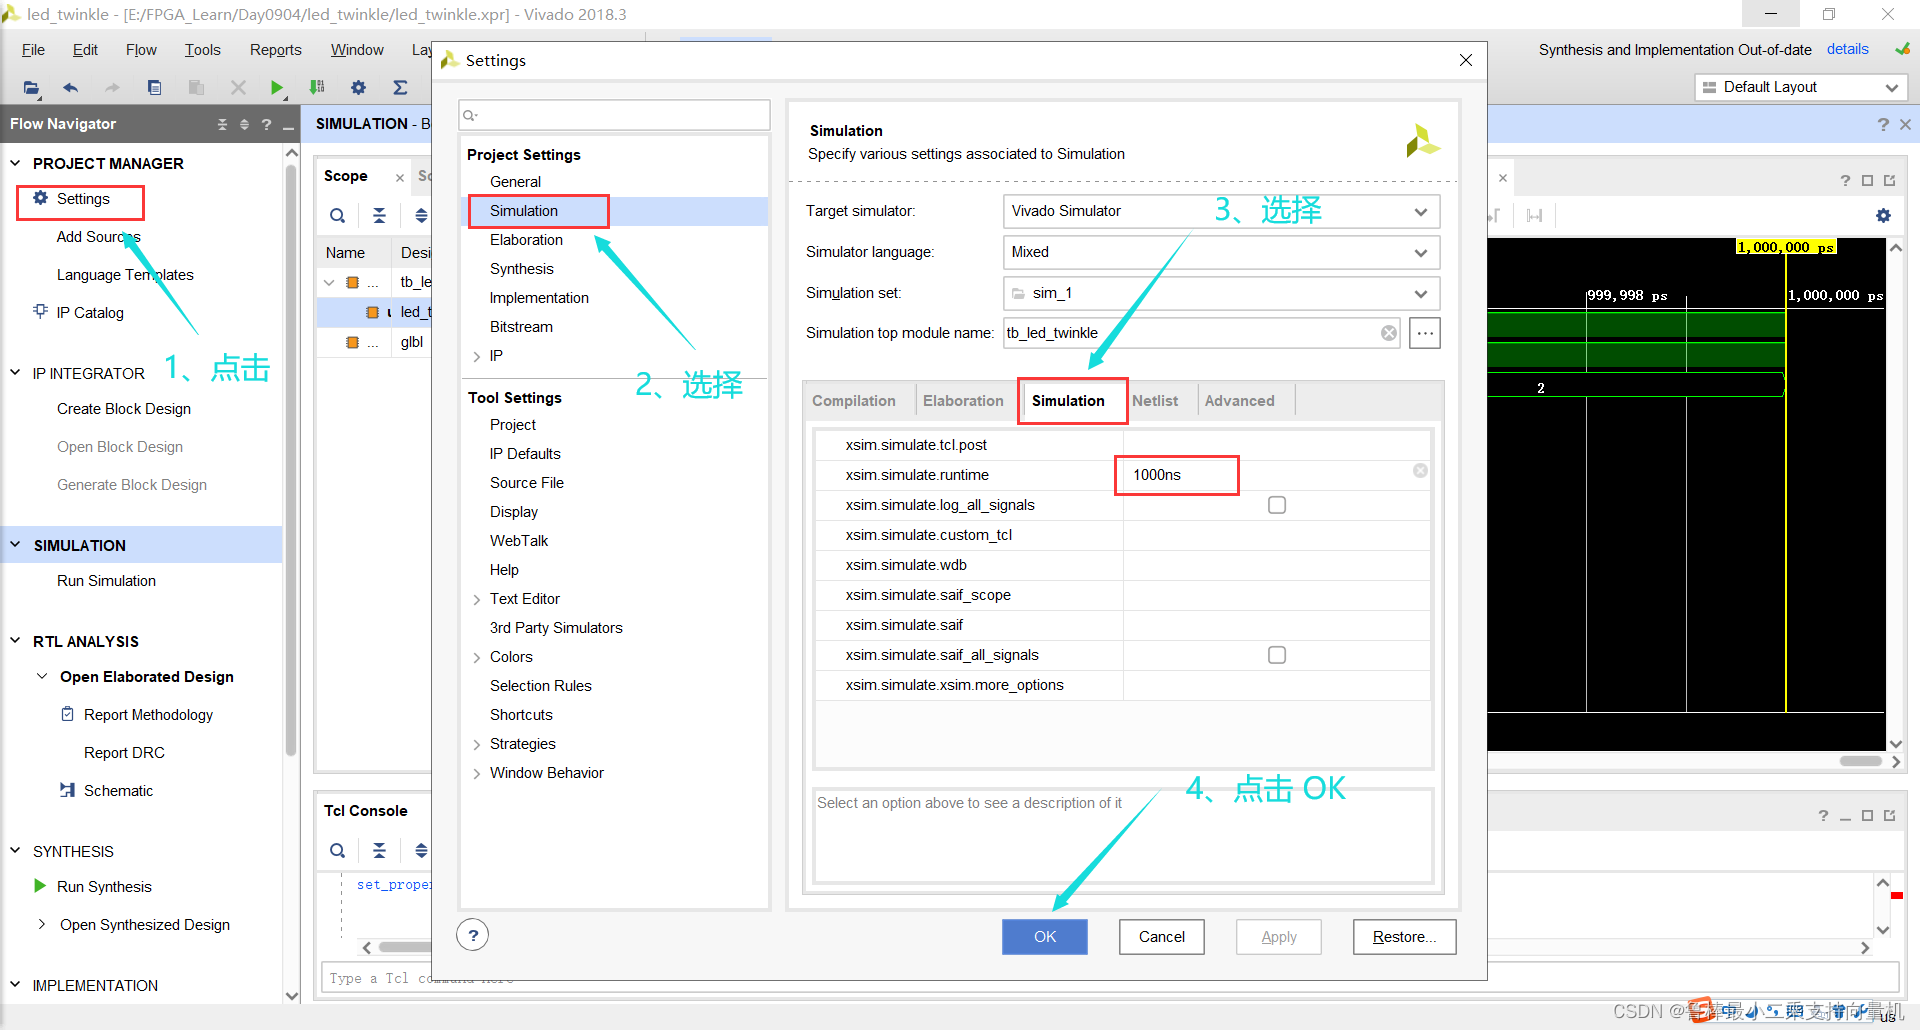Click the Generate Bitstream toolbar icon
The image size is (1920, 1030).
(x=317, y=88)
